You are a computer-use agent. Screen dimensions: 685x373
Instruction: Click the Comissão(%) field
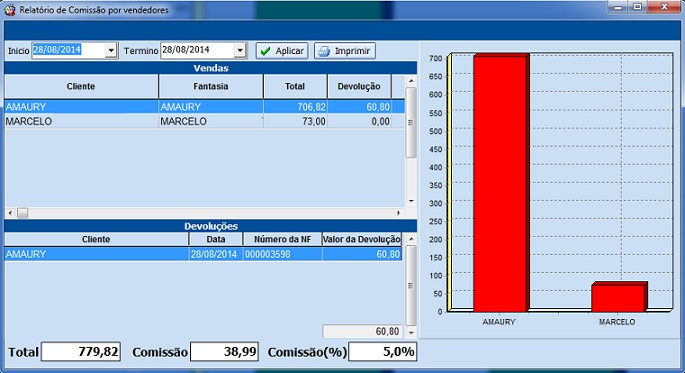click(x=382, y=352)
